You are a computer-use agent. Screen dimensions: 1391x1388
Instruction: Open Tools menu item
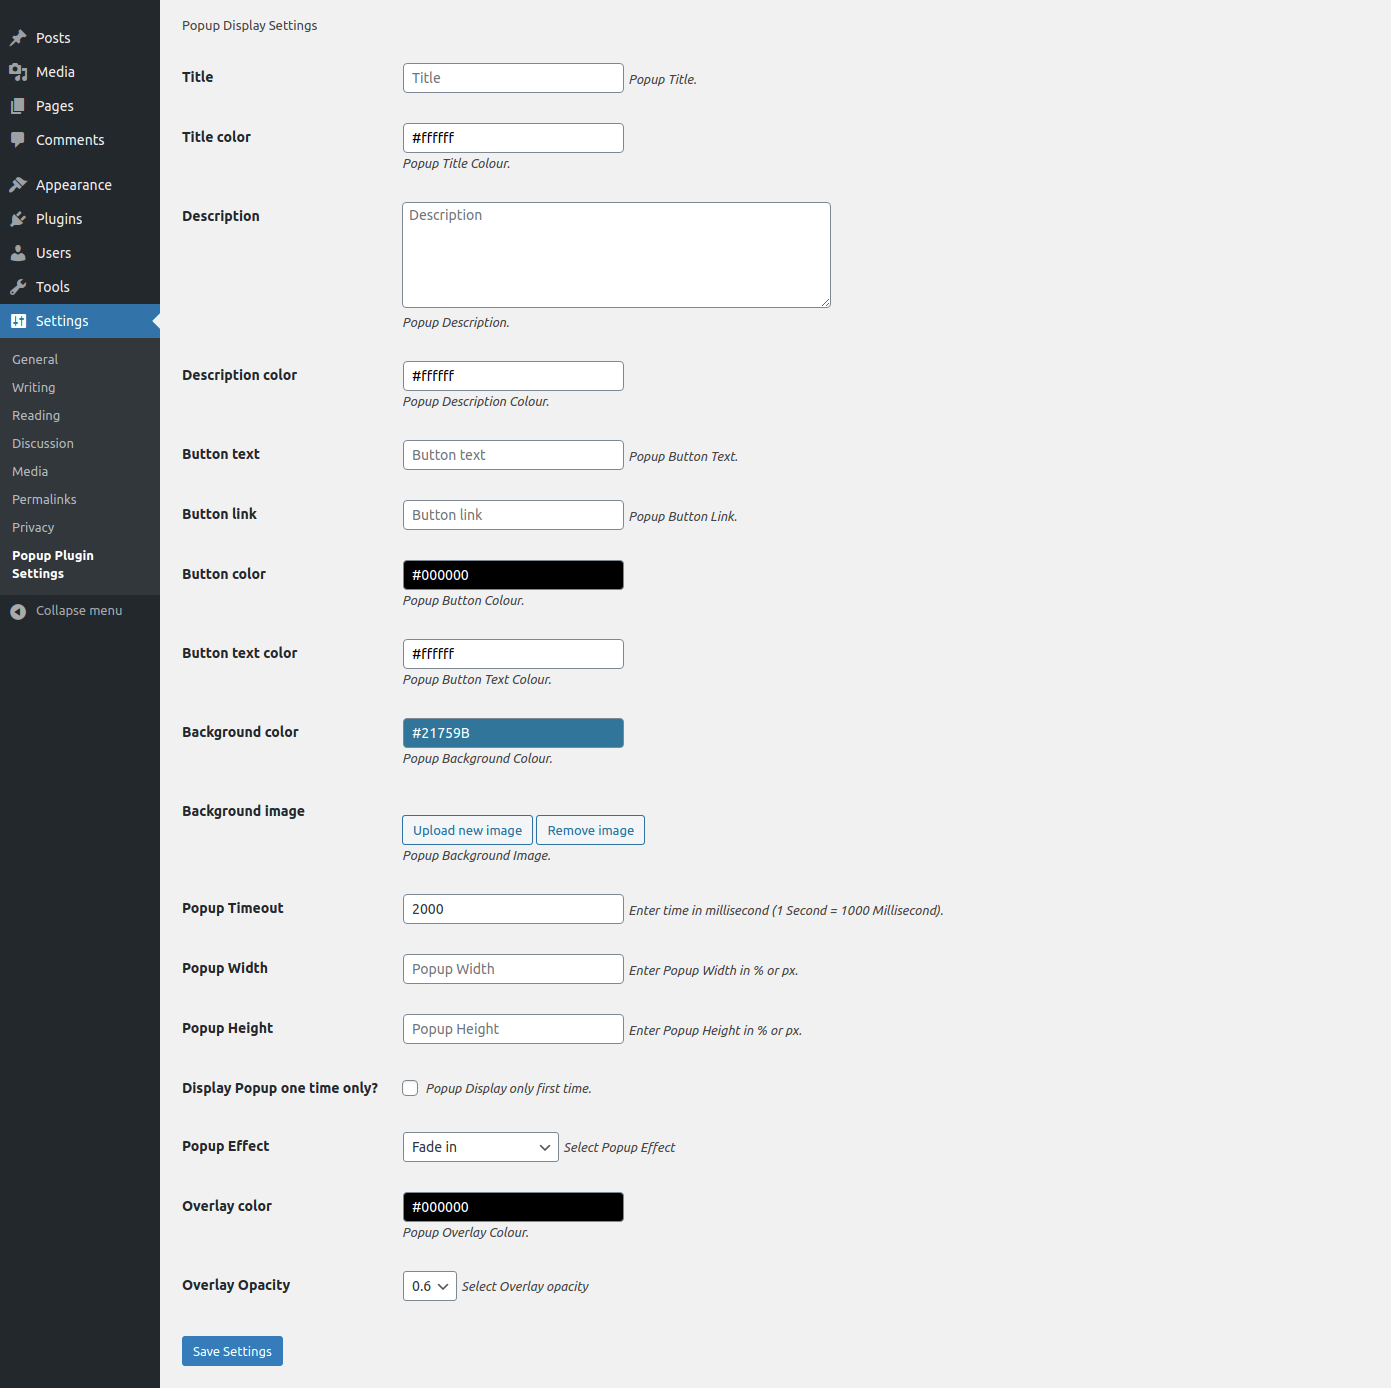point(80,287)
